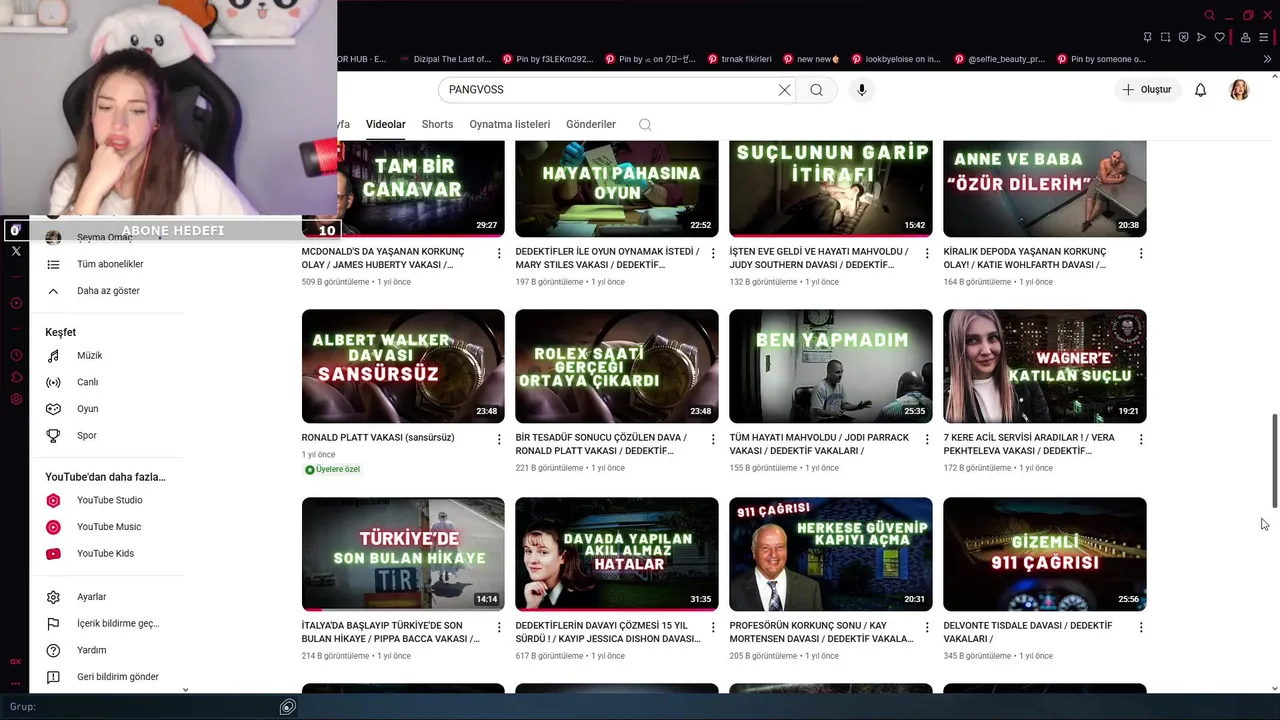1280x720 pixels.
Task: Open options menu for Katie Wohlfarth video
Action: (1141, 254)
